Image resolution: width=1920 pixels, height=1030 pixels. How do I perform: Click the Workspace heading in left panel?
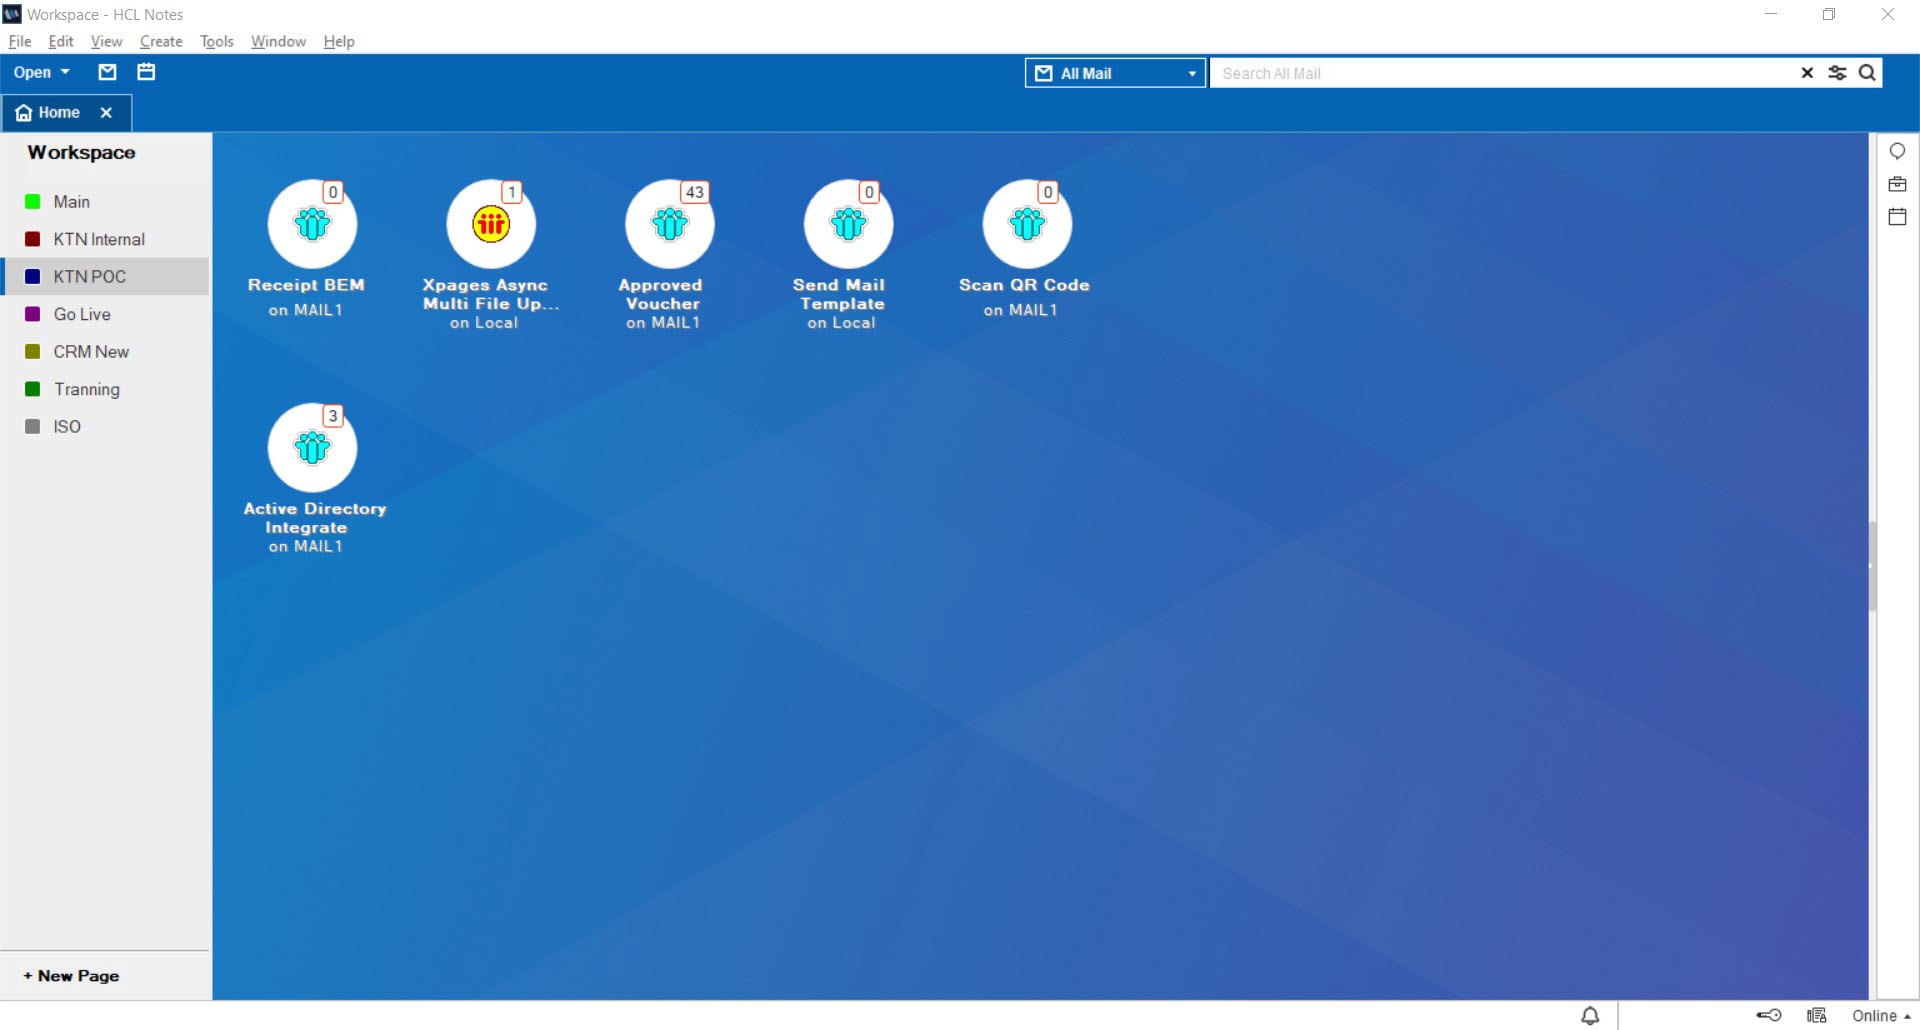[82, 153]
